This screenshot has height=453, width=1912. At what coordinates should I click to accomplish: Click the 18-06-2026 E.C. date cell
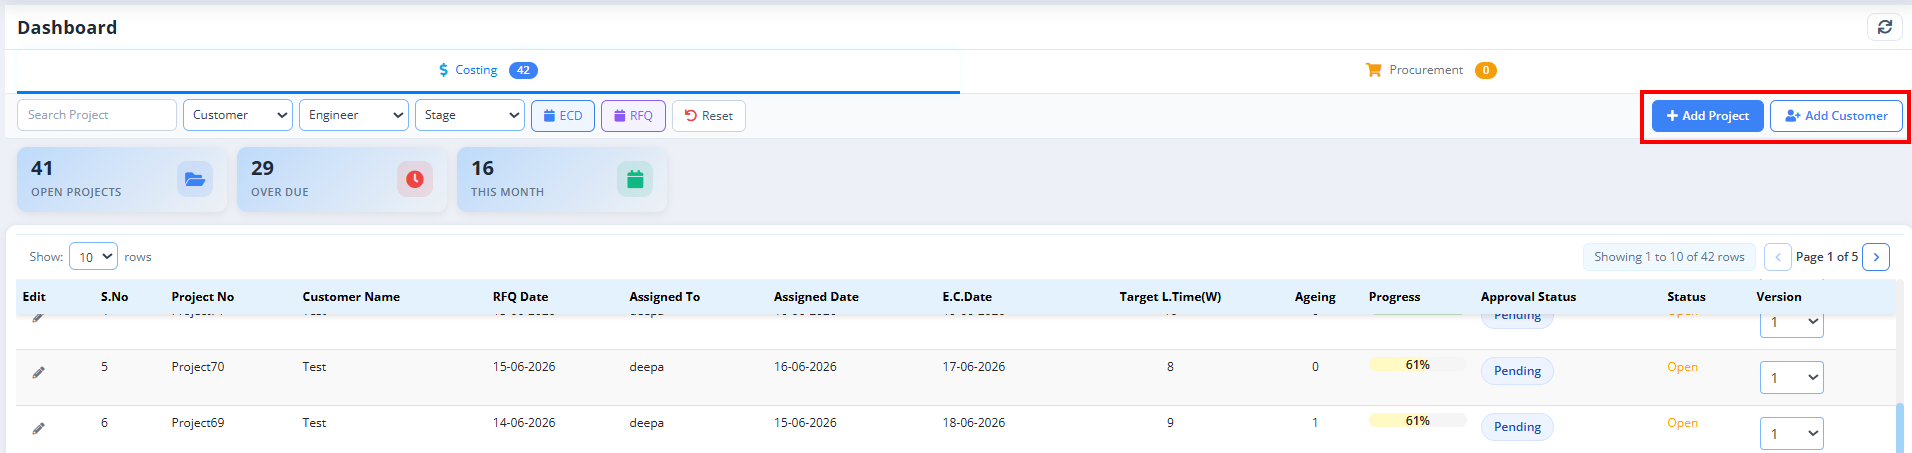(x=974, y=423)
